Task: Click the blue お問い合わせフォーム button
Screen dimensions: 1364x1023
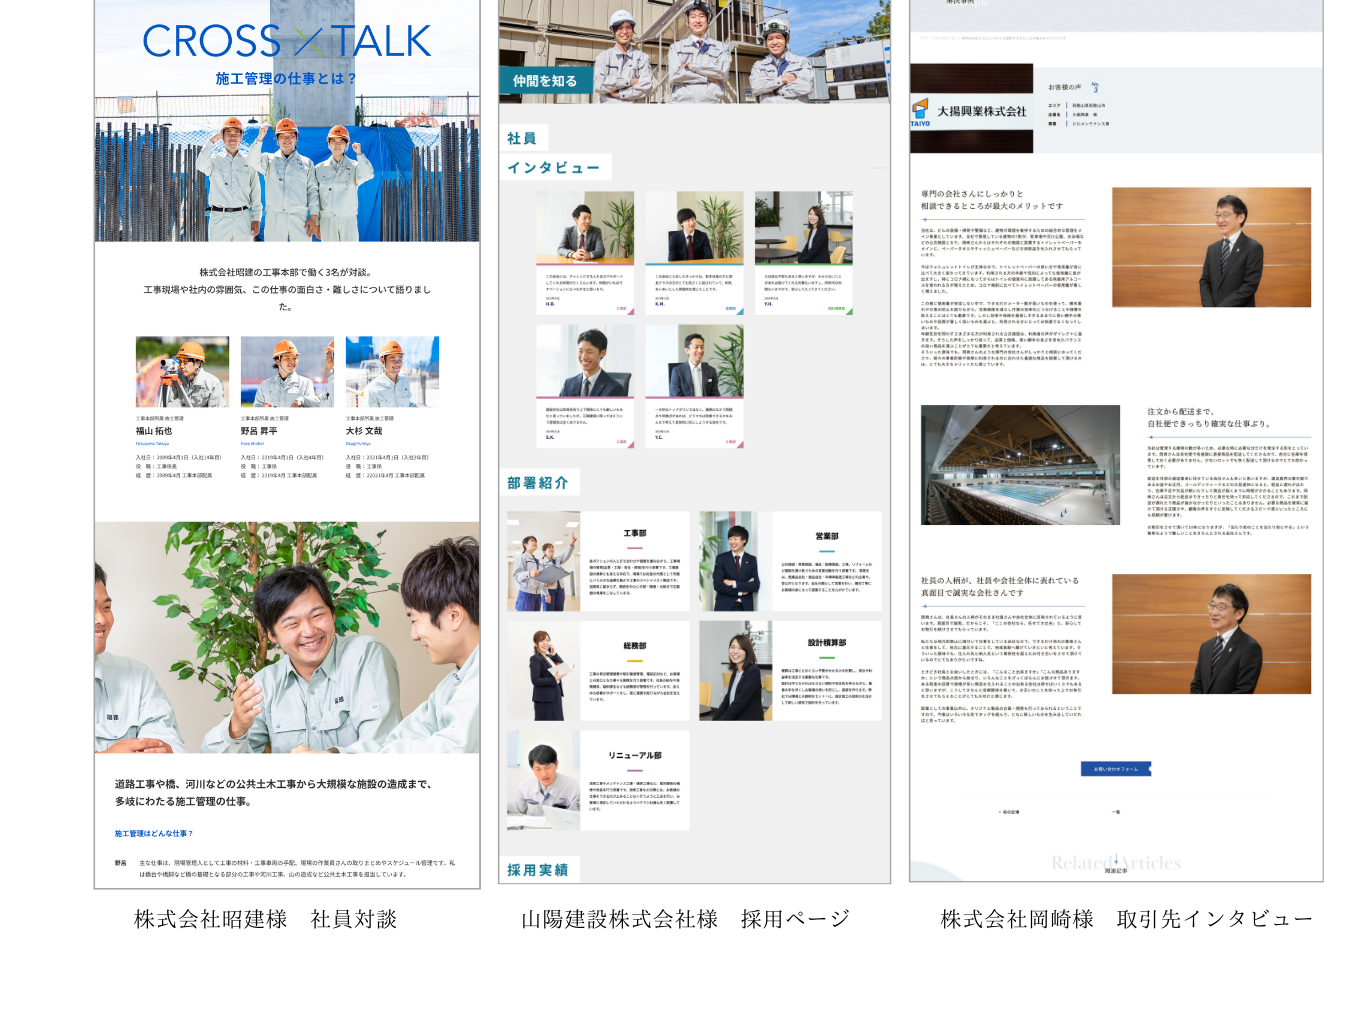Action: [x=1116, y=769]
